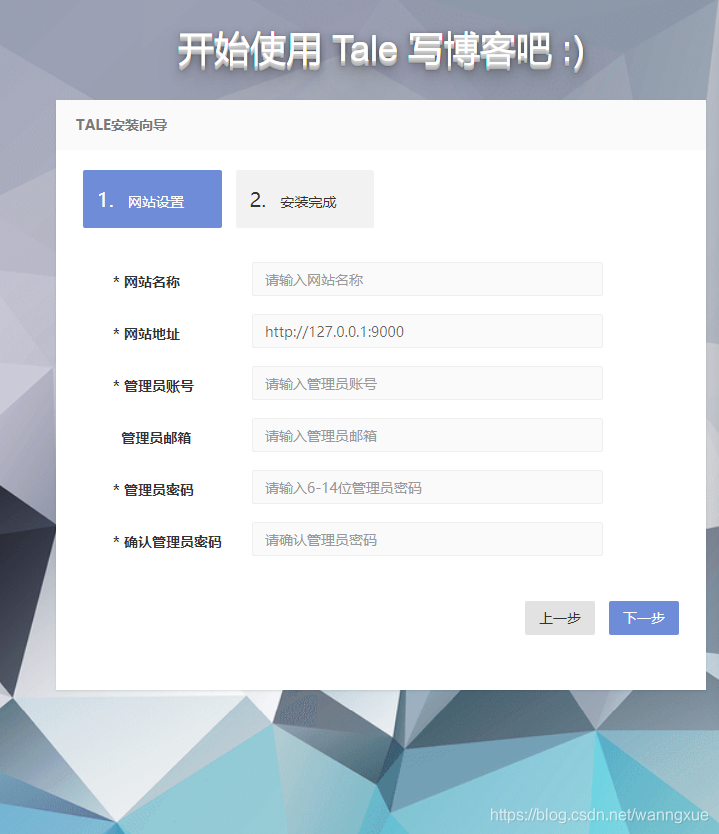Click the 管理员密码 input field
The image size is (719, 834).
tap(427, 487)
